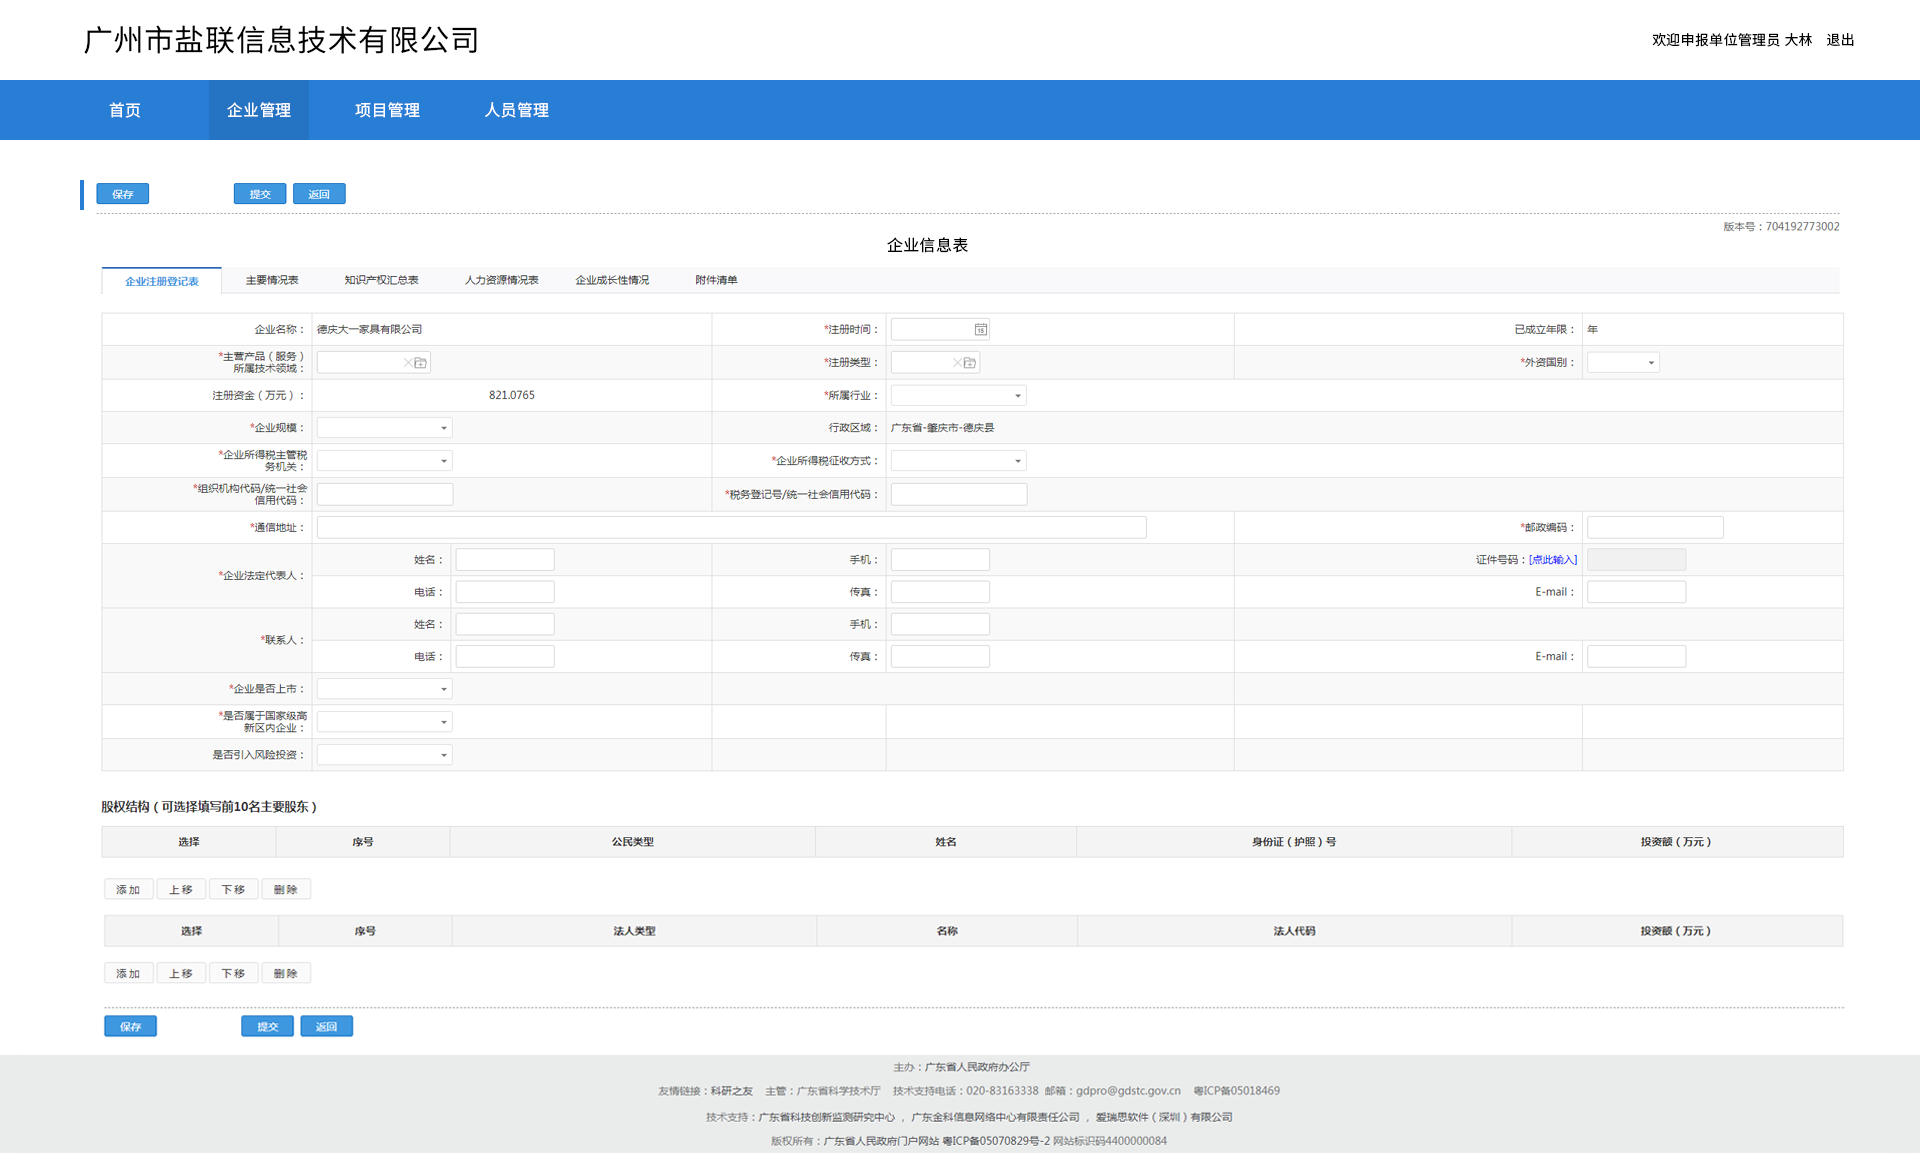Open 企业所得税征收方式 dropdown
Image resolution: width=1920 pixels, height=1153 pixels.
click(958, 460)
